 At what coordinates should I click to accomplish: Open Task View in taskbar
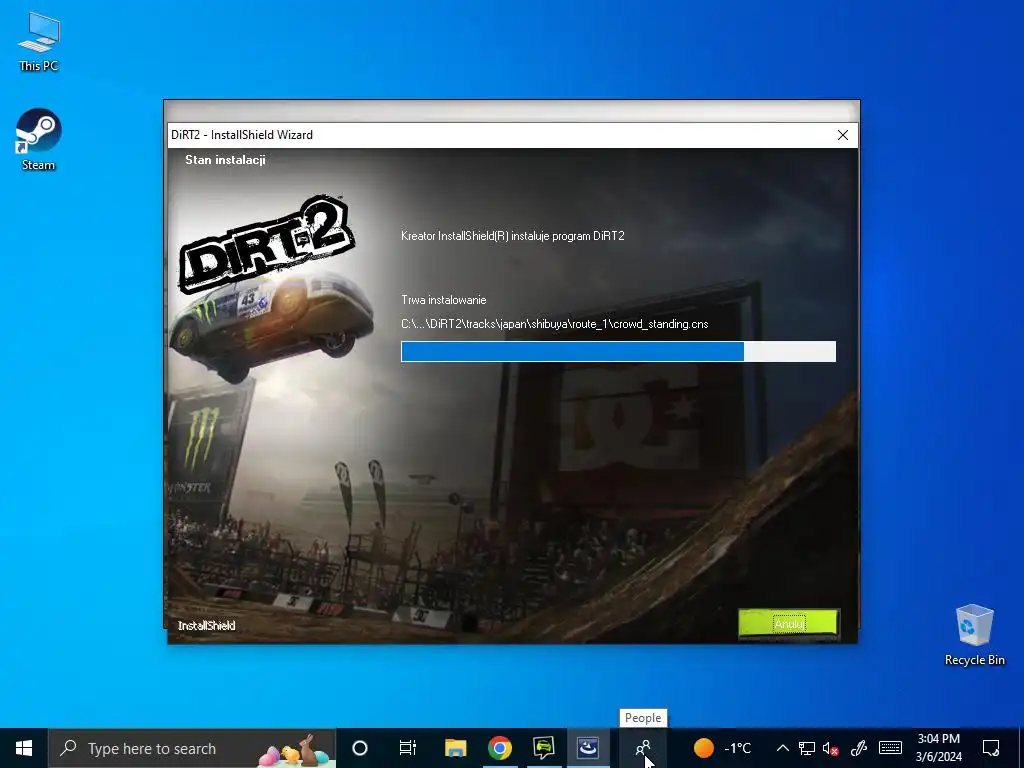pos(408,748)
